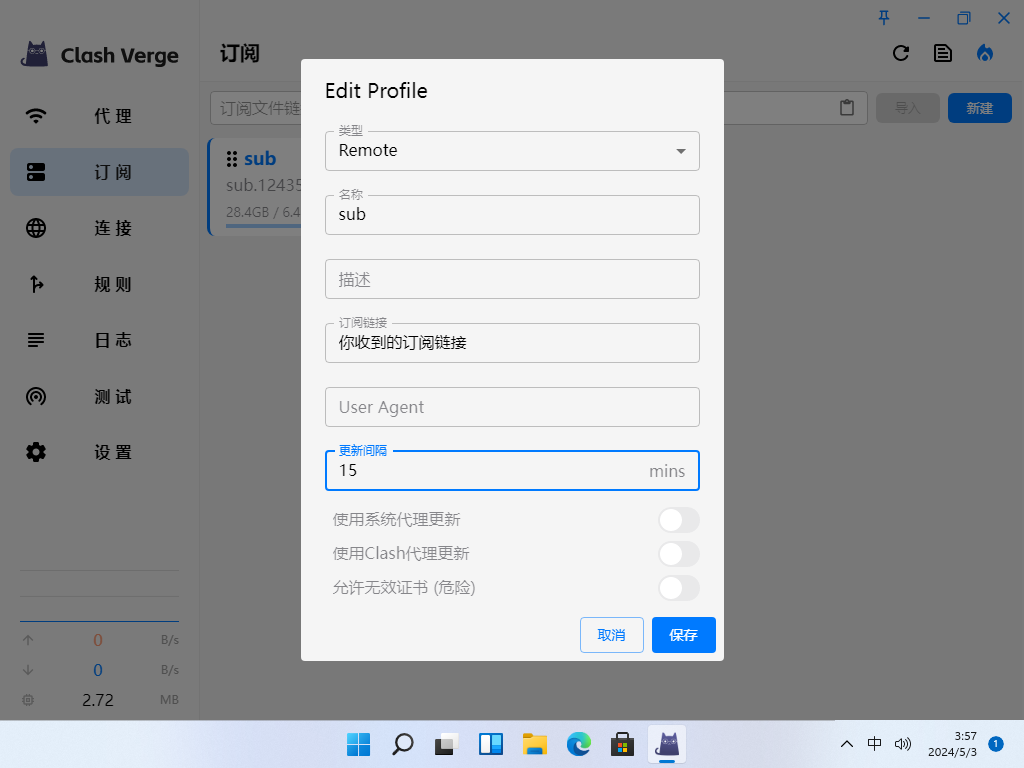Click the clipboard paste icon
Screen dimensions: 1024x768
tap(847, 108)
